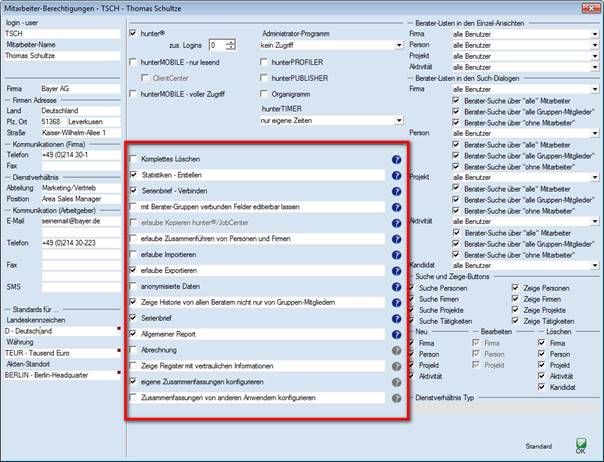Click help icon beside Komplettes Löschen
Image resolution: width=604 pixels, height=462 pixels.
(x=396, y=159)
